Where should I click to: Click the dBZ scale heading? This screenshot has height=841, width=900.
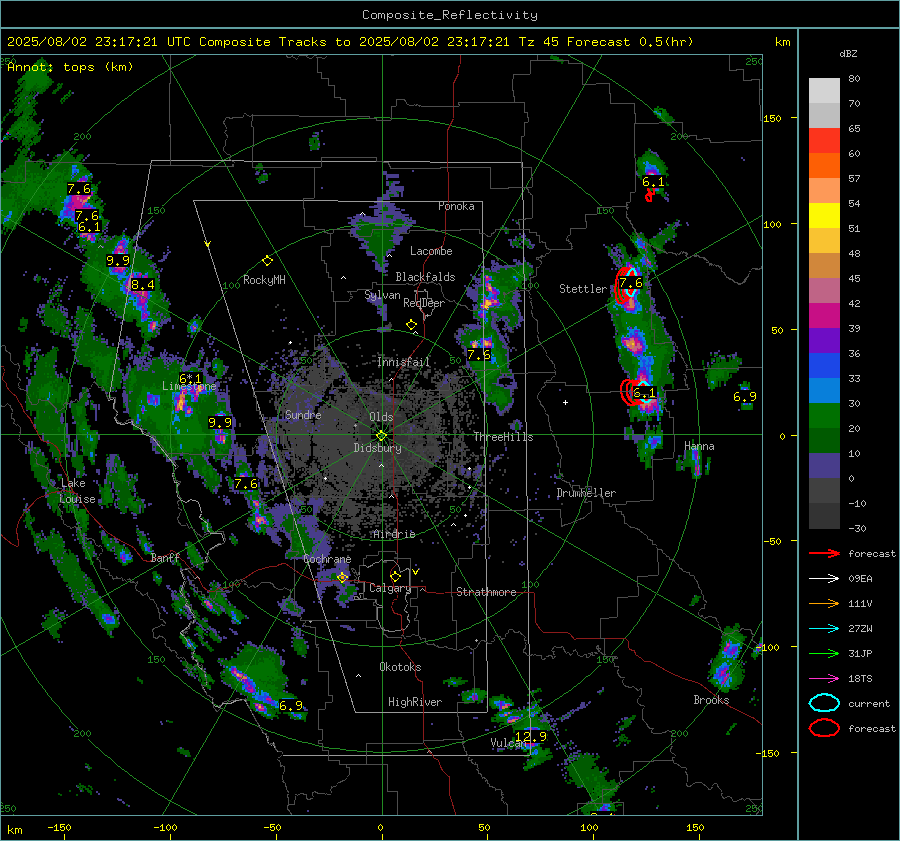(848, 53)
